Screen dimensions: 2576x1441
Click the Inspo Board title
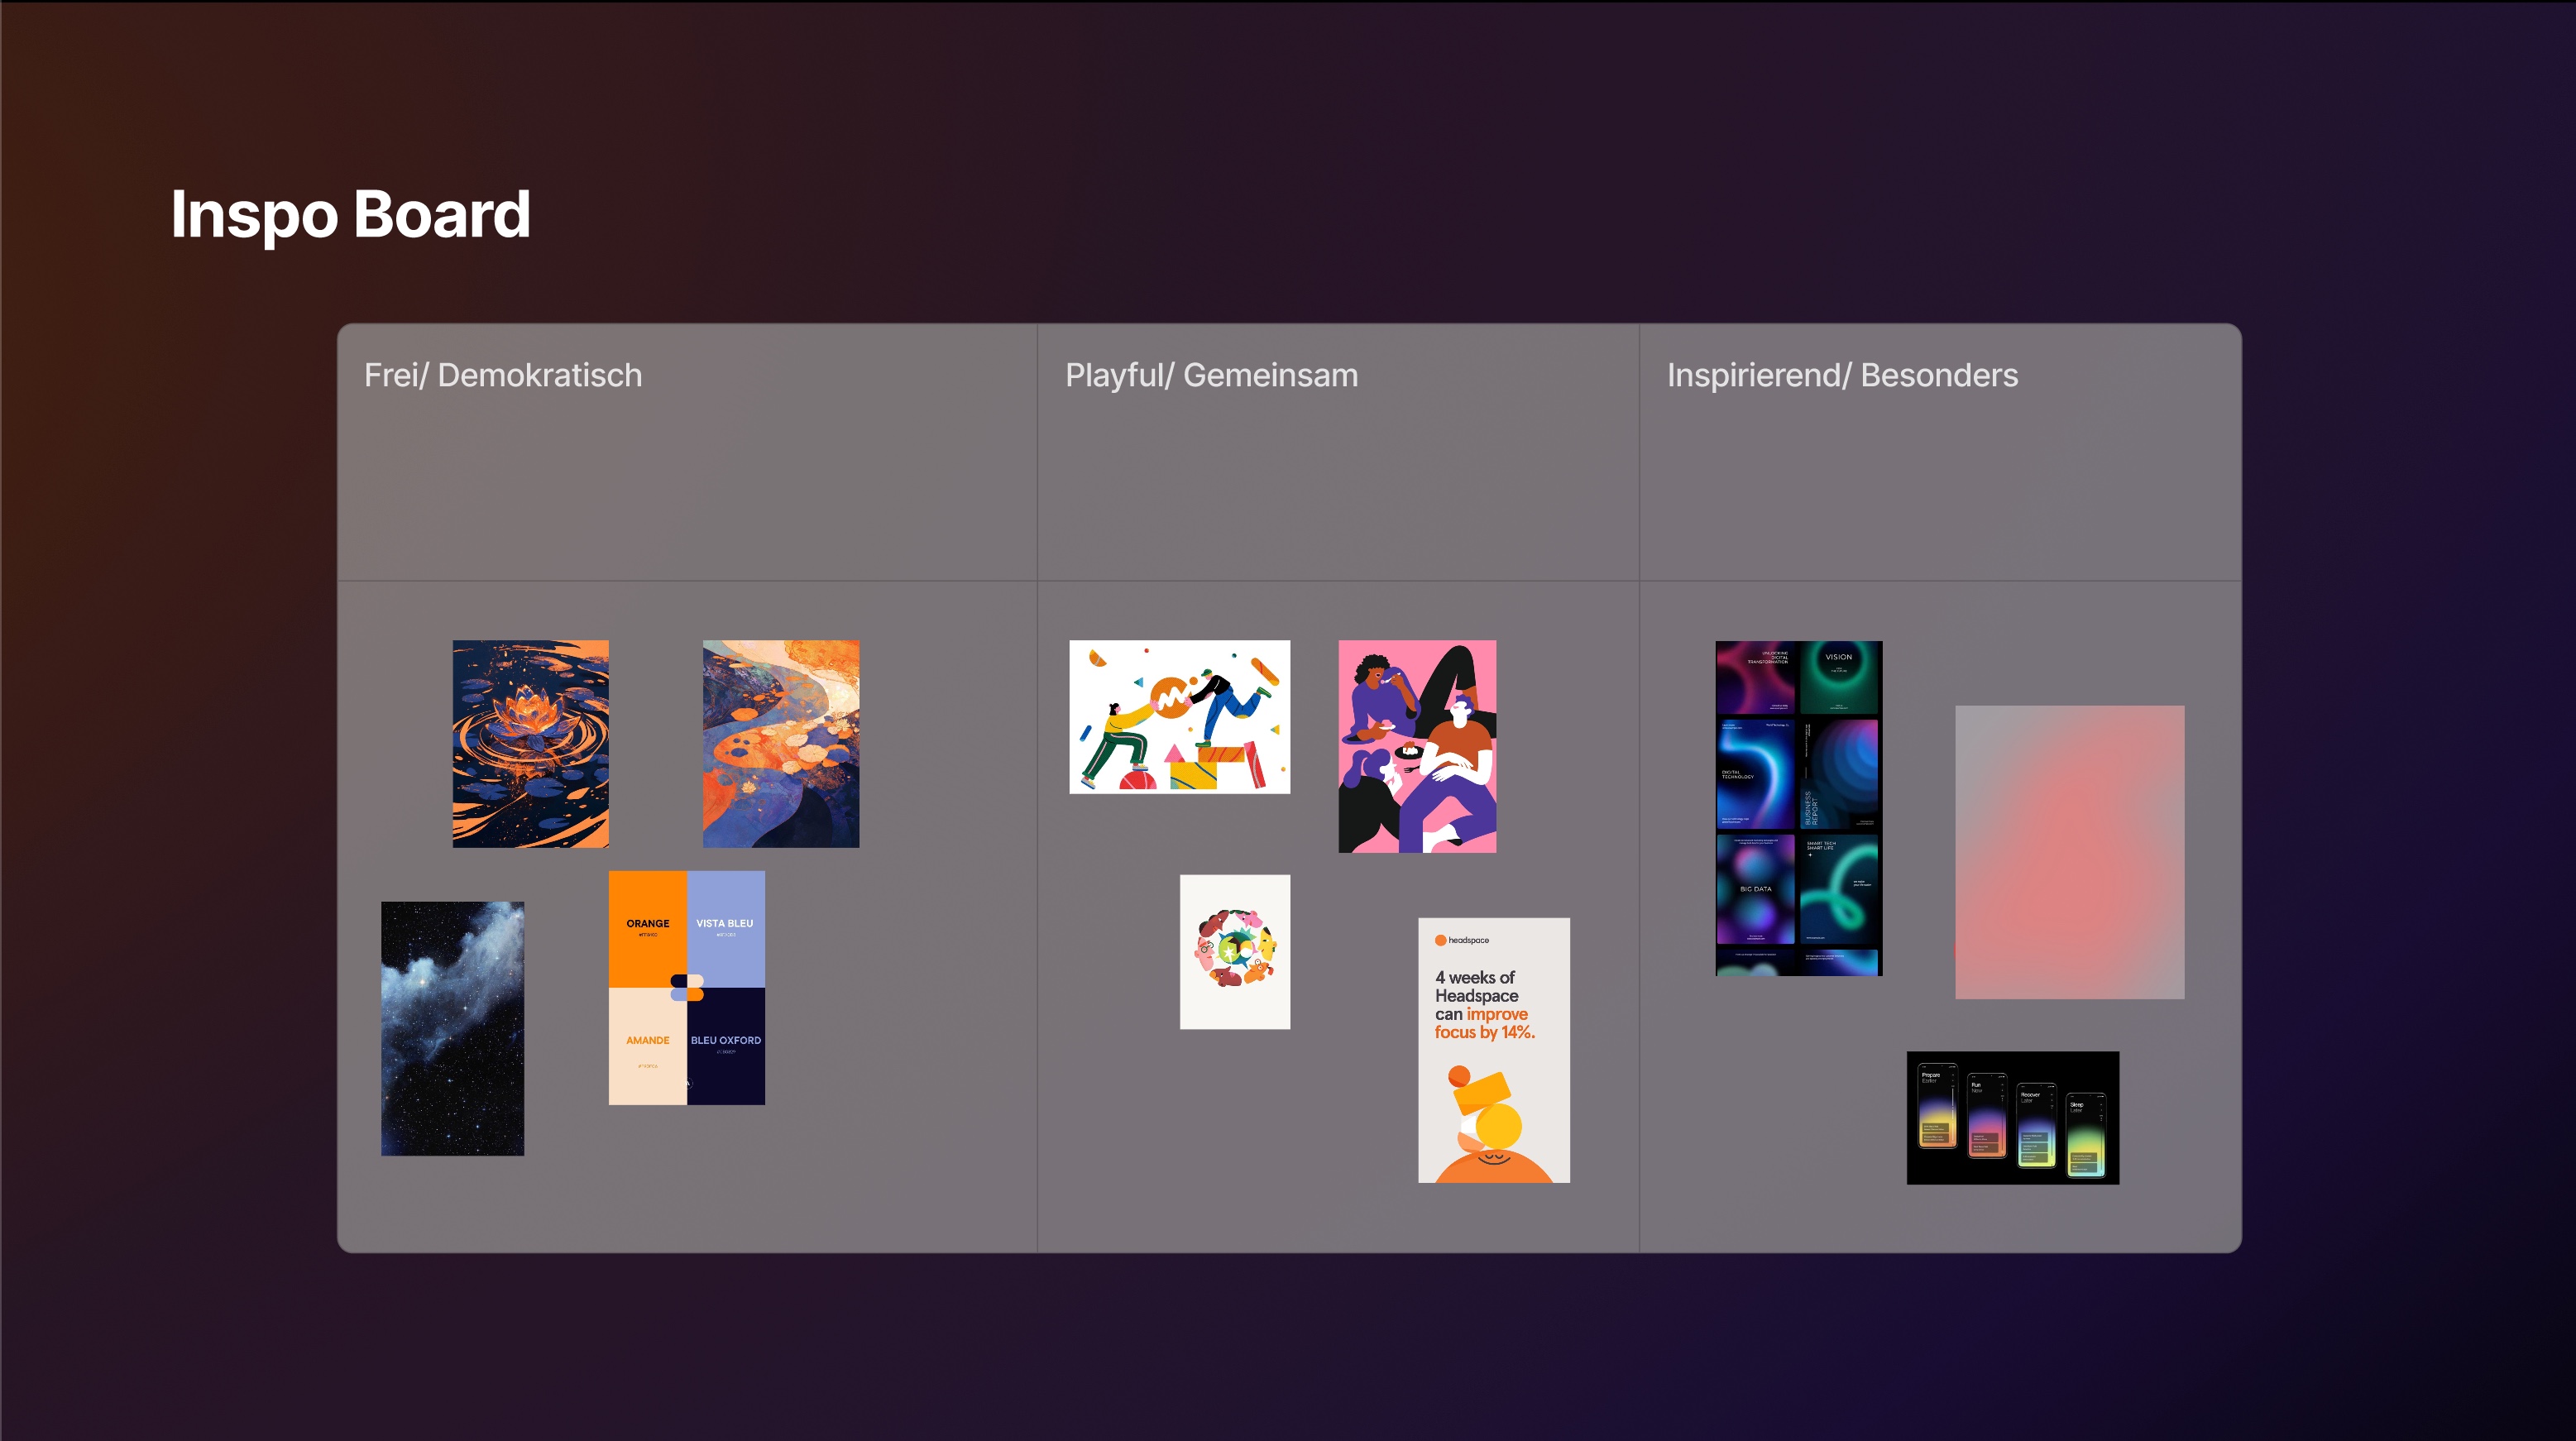coord(350,214)
